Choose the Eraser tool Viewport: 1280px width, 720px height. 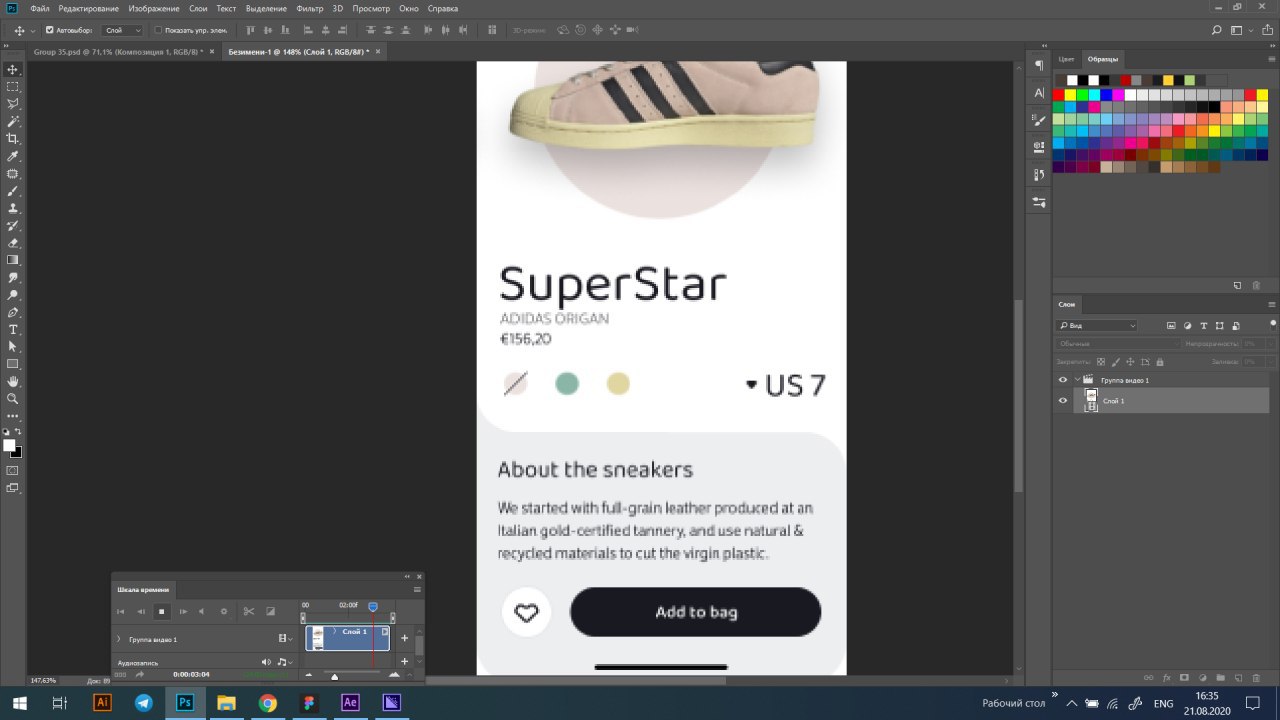[x=13, y=243]
